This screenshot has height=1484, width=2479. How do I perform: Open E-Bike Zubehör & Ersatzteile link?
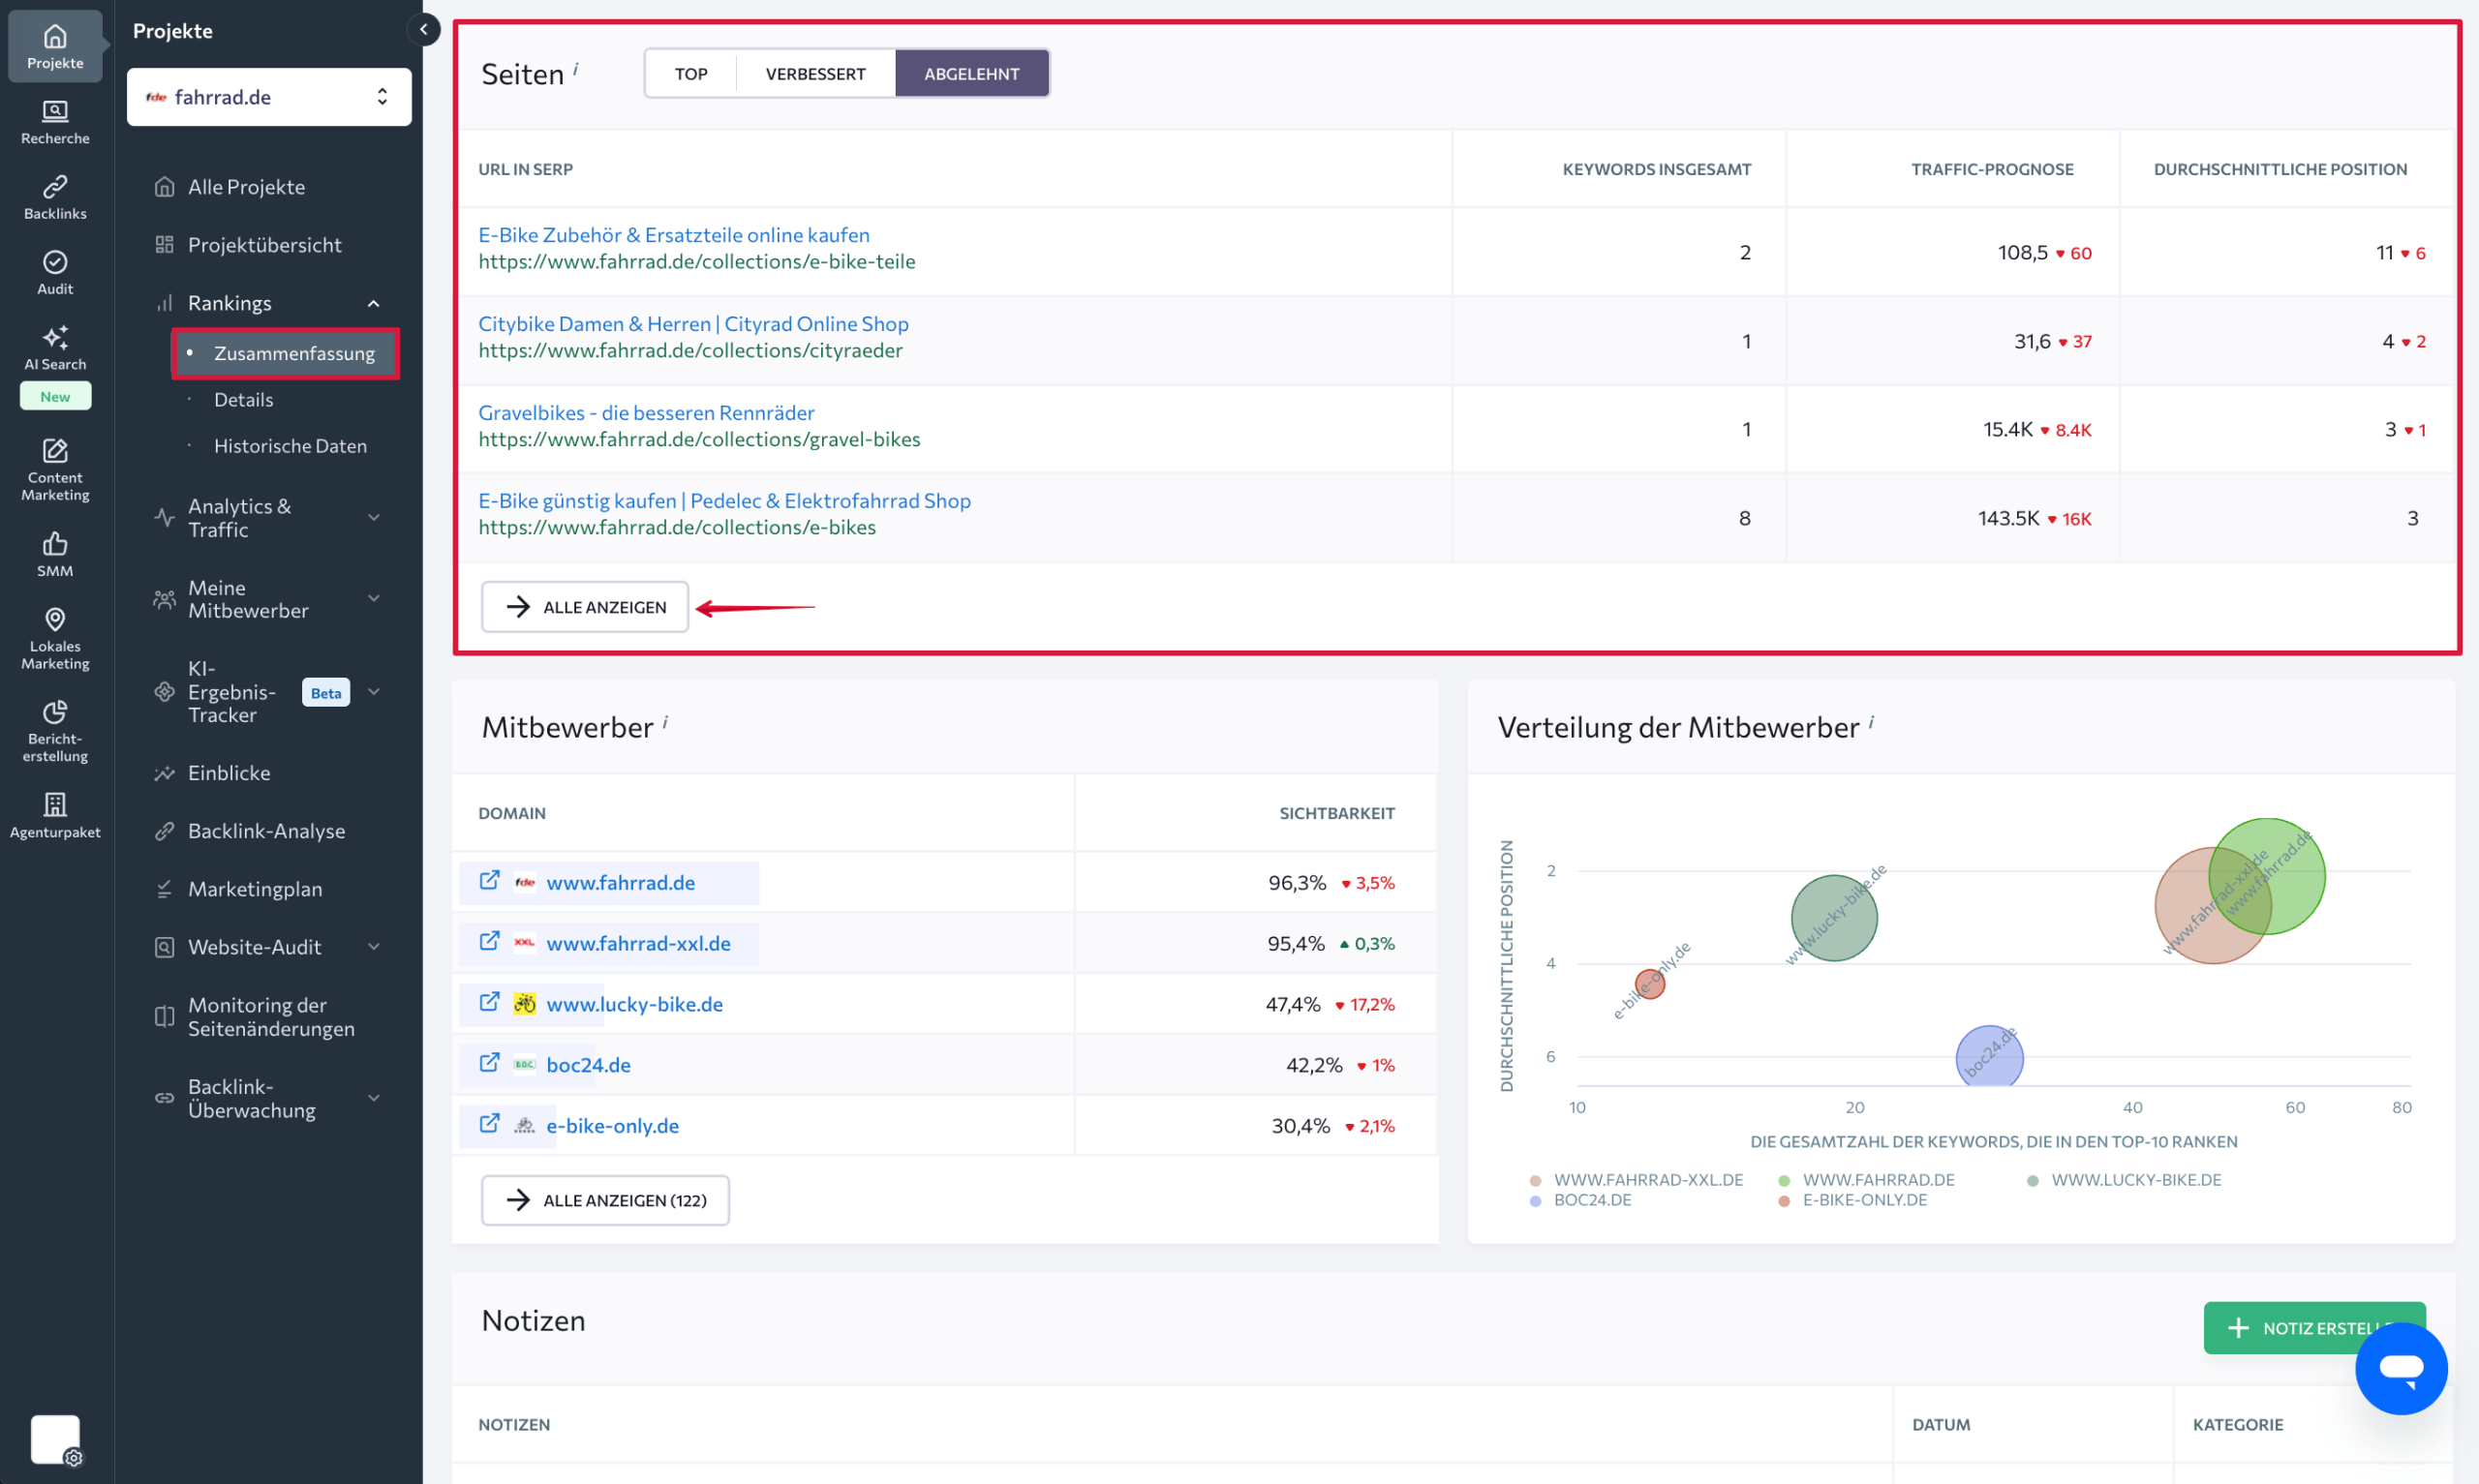pos(674,235)
